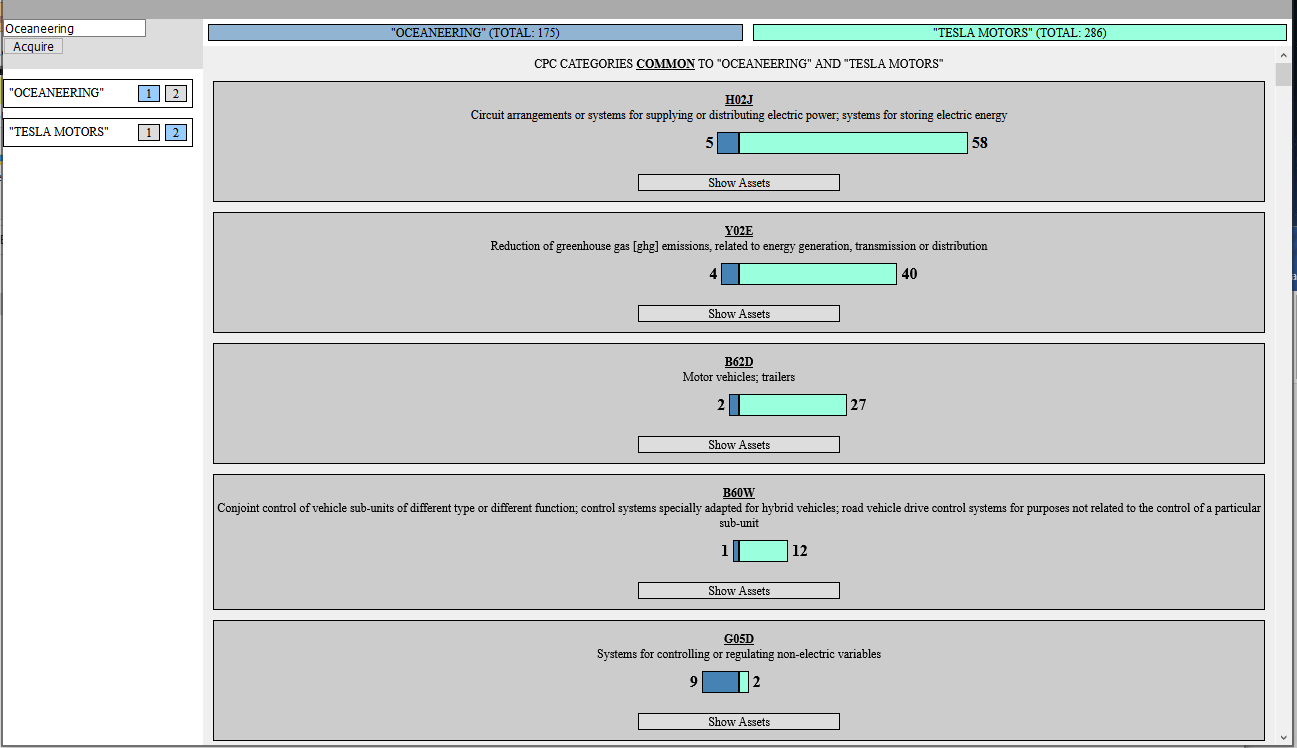Select toggle 2 in the "OCEANEERING" row
1297x748 pixels.
(x=176, y=93)
